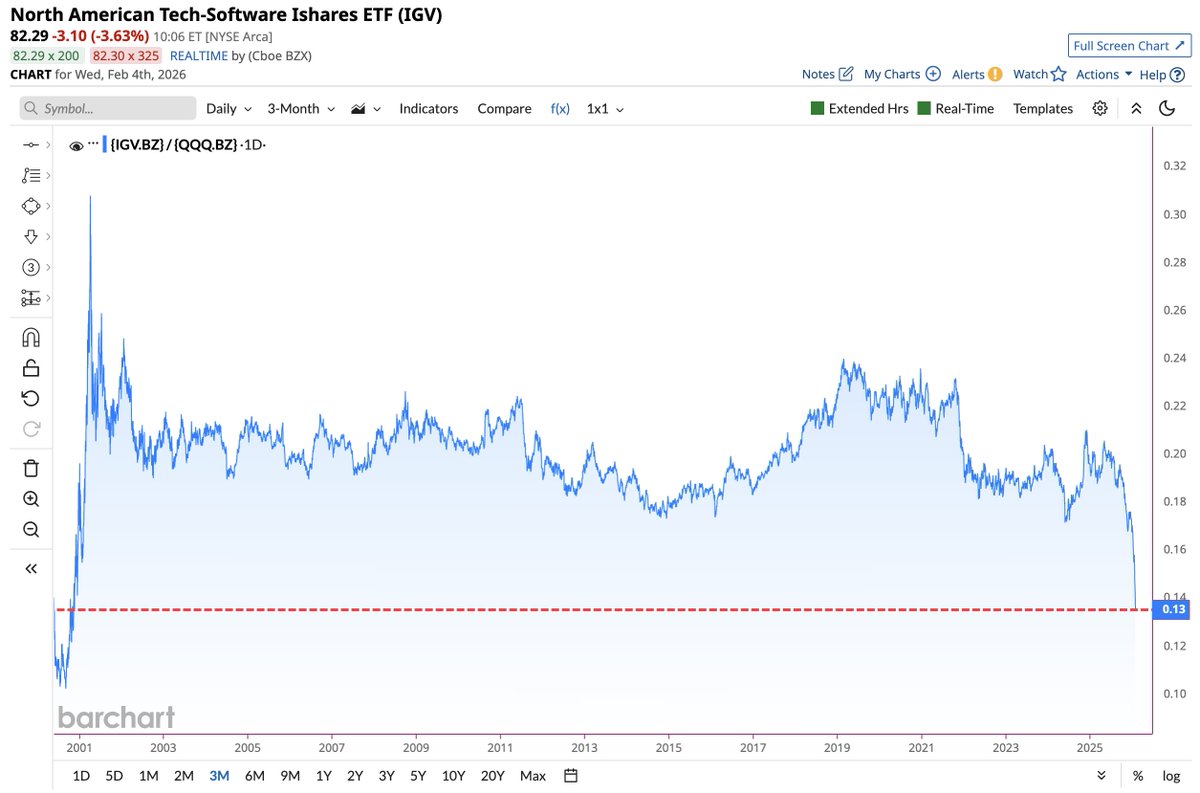Image resolution: width=1200 pixels, height=793 pixels.
Task: Open the numbered wave annotation tool
Action: pos(30,267)
